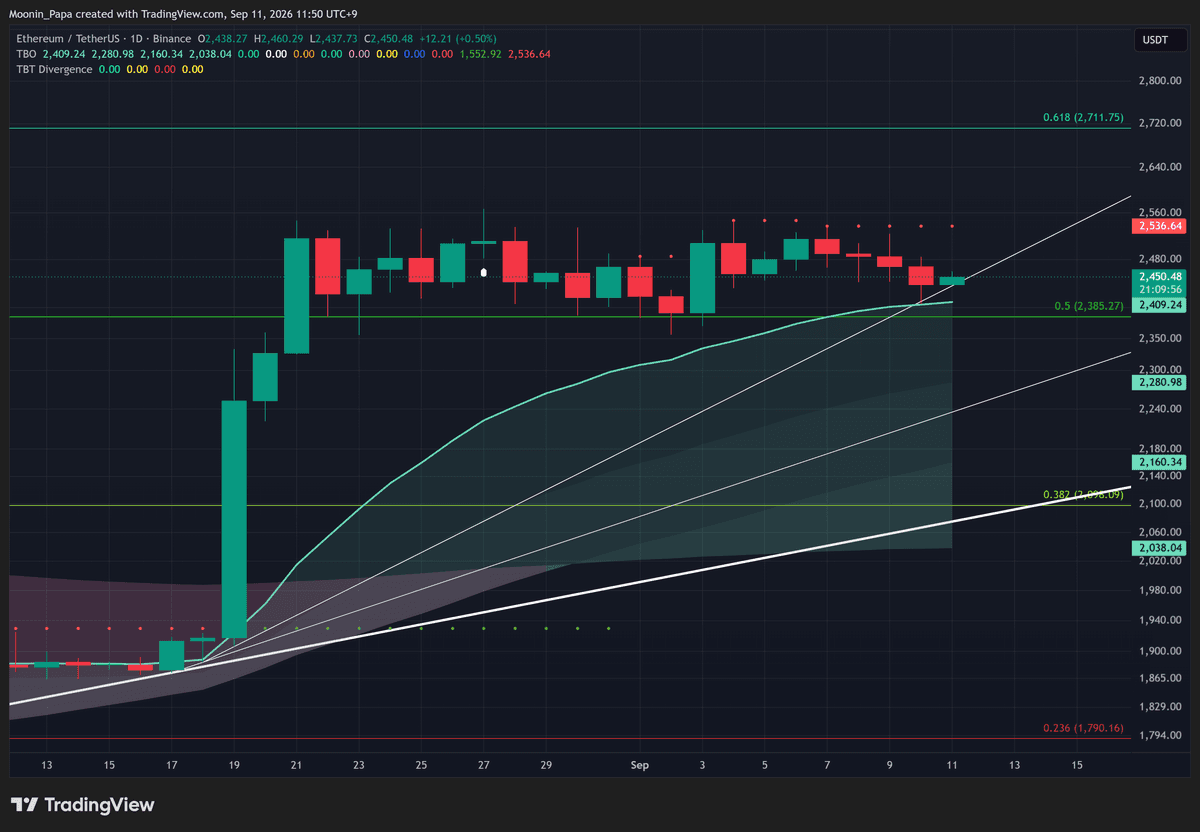1200x832 pixels.
Task: Select the tall green candle on the 19th
Action: [234, 518]
